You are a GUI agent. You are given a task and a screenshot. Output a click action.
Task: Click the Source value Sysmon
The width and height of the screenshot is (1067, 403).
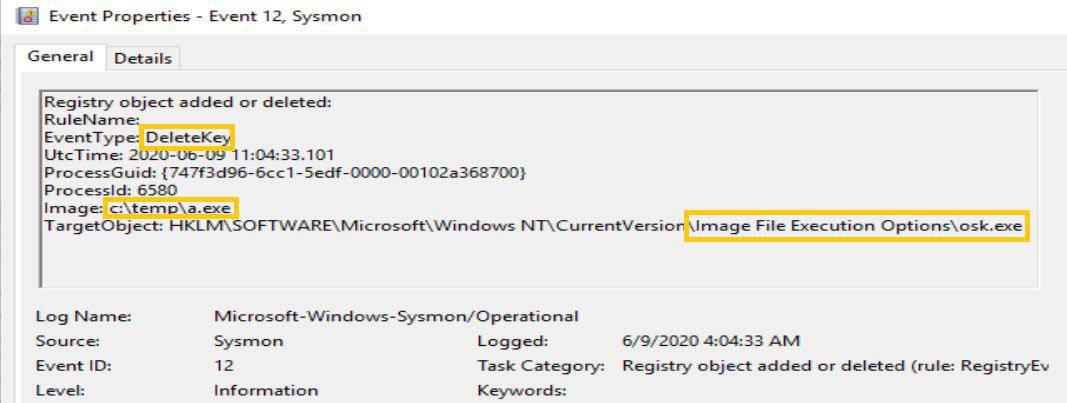[x=248, y=341]
